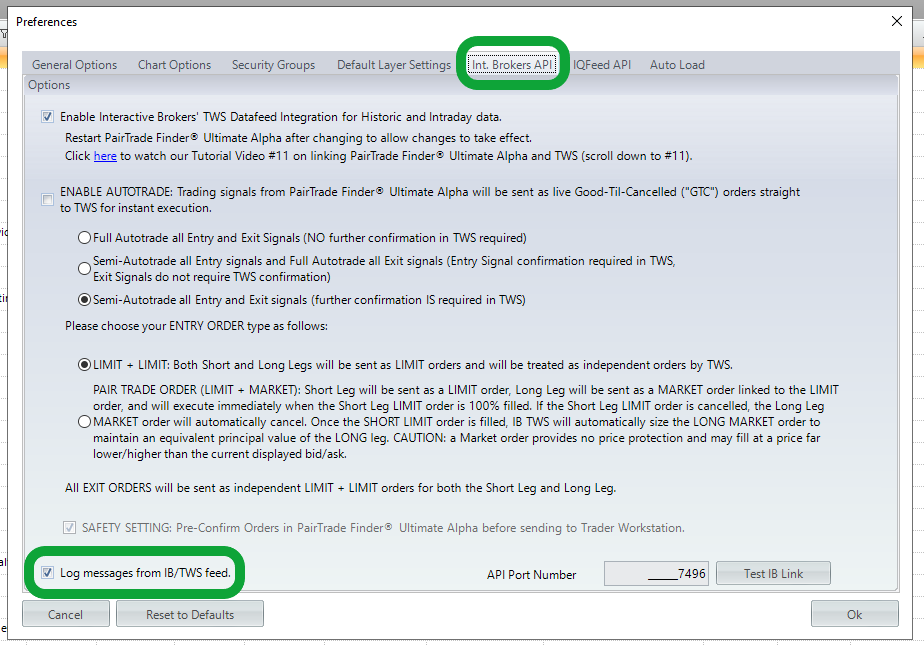Click the 'API Port Number' label

(532, 575)
